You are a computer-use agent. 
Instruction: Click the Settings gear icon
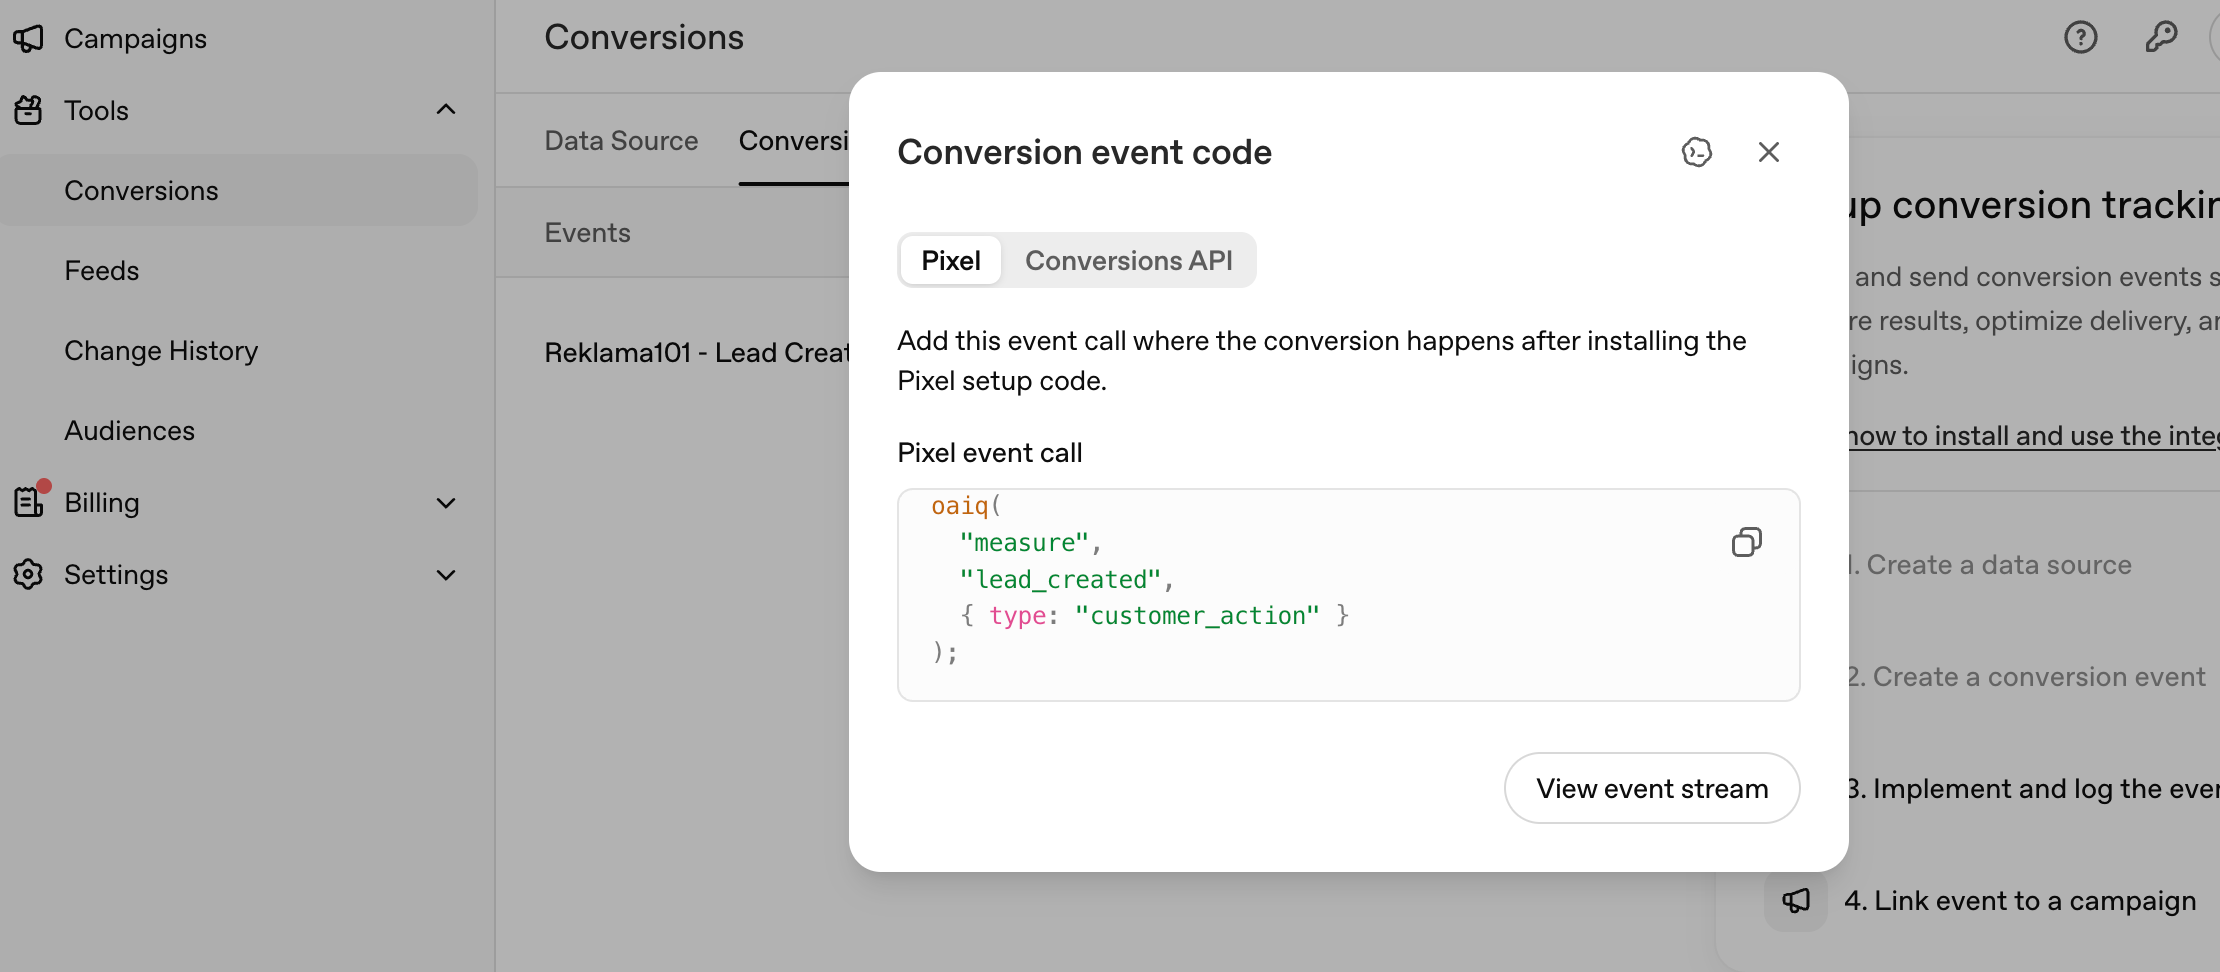28,574
